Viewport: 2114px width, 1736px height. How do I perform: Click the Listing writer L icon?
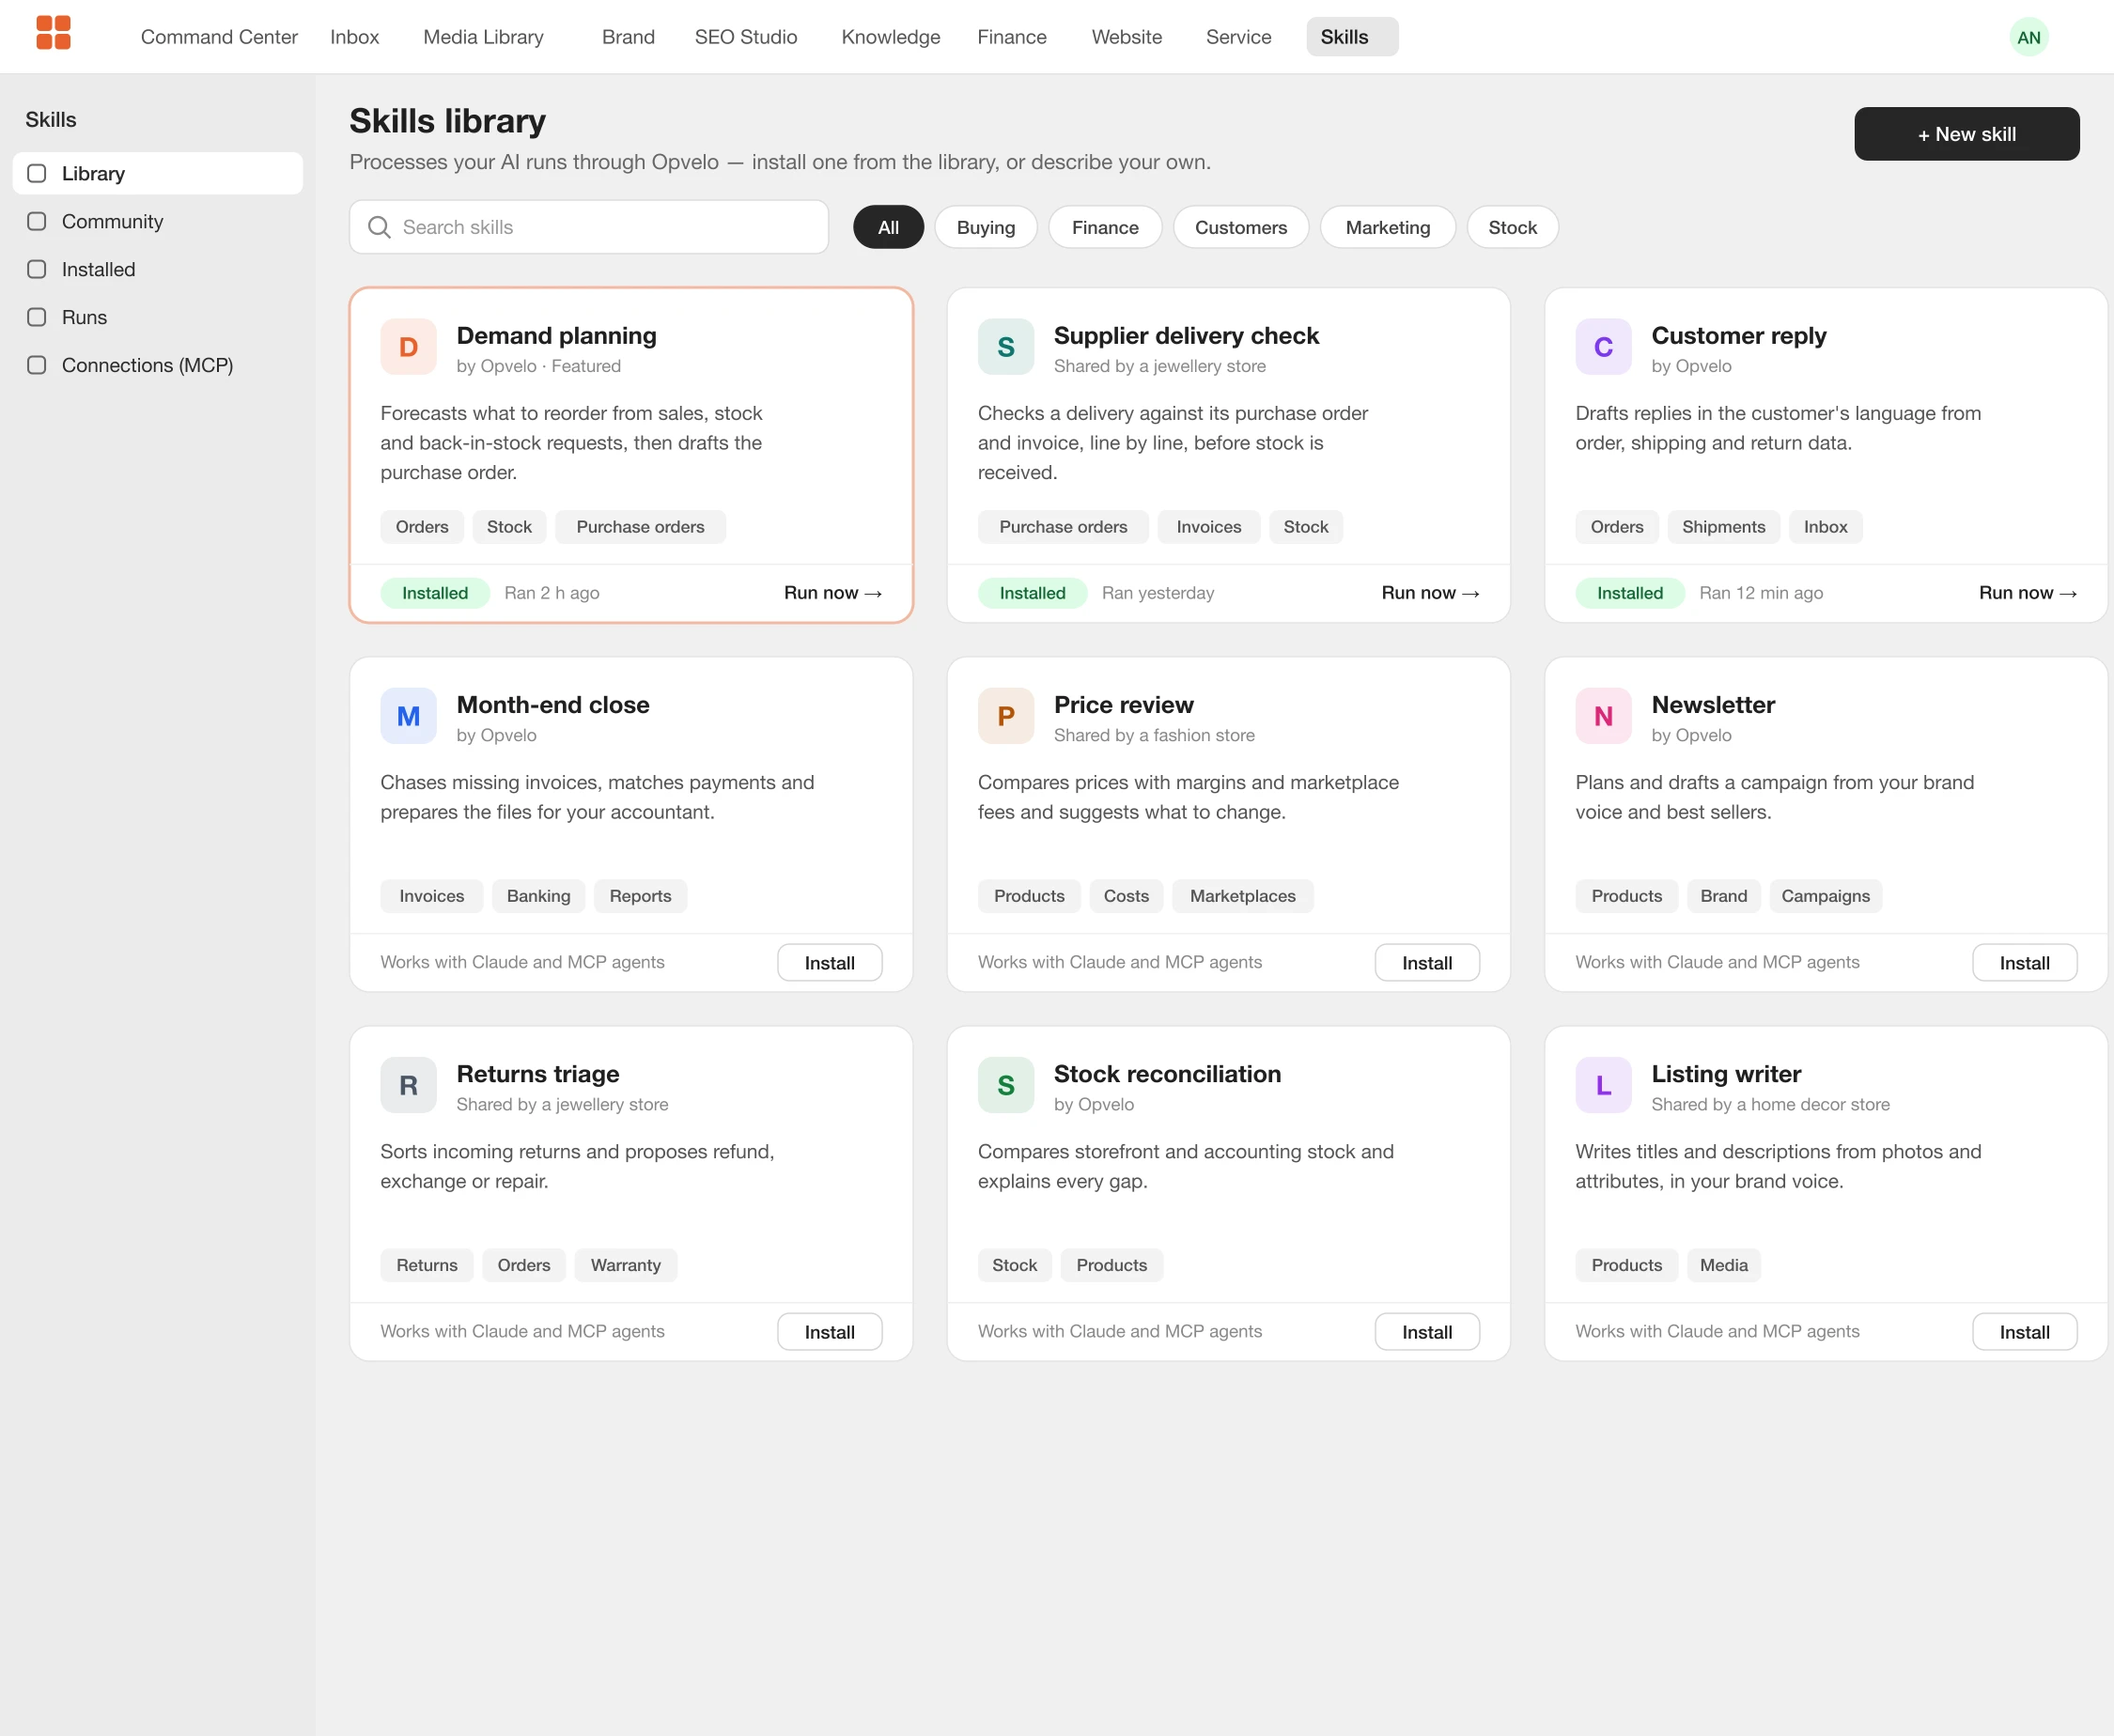click(1603, 1085)
